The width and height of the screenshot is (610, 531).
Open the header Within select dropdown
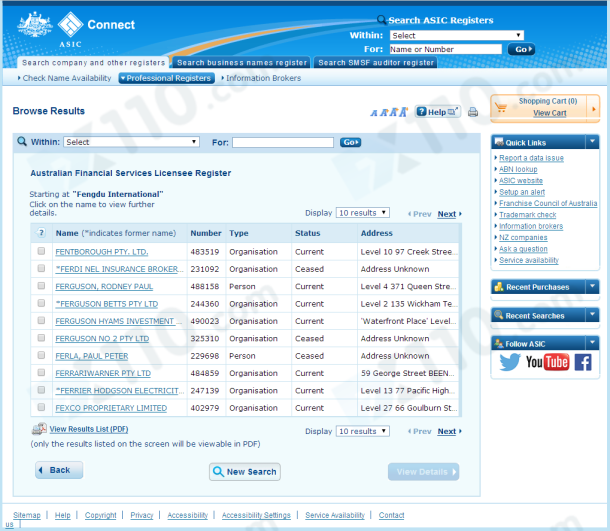(456, 35)
